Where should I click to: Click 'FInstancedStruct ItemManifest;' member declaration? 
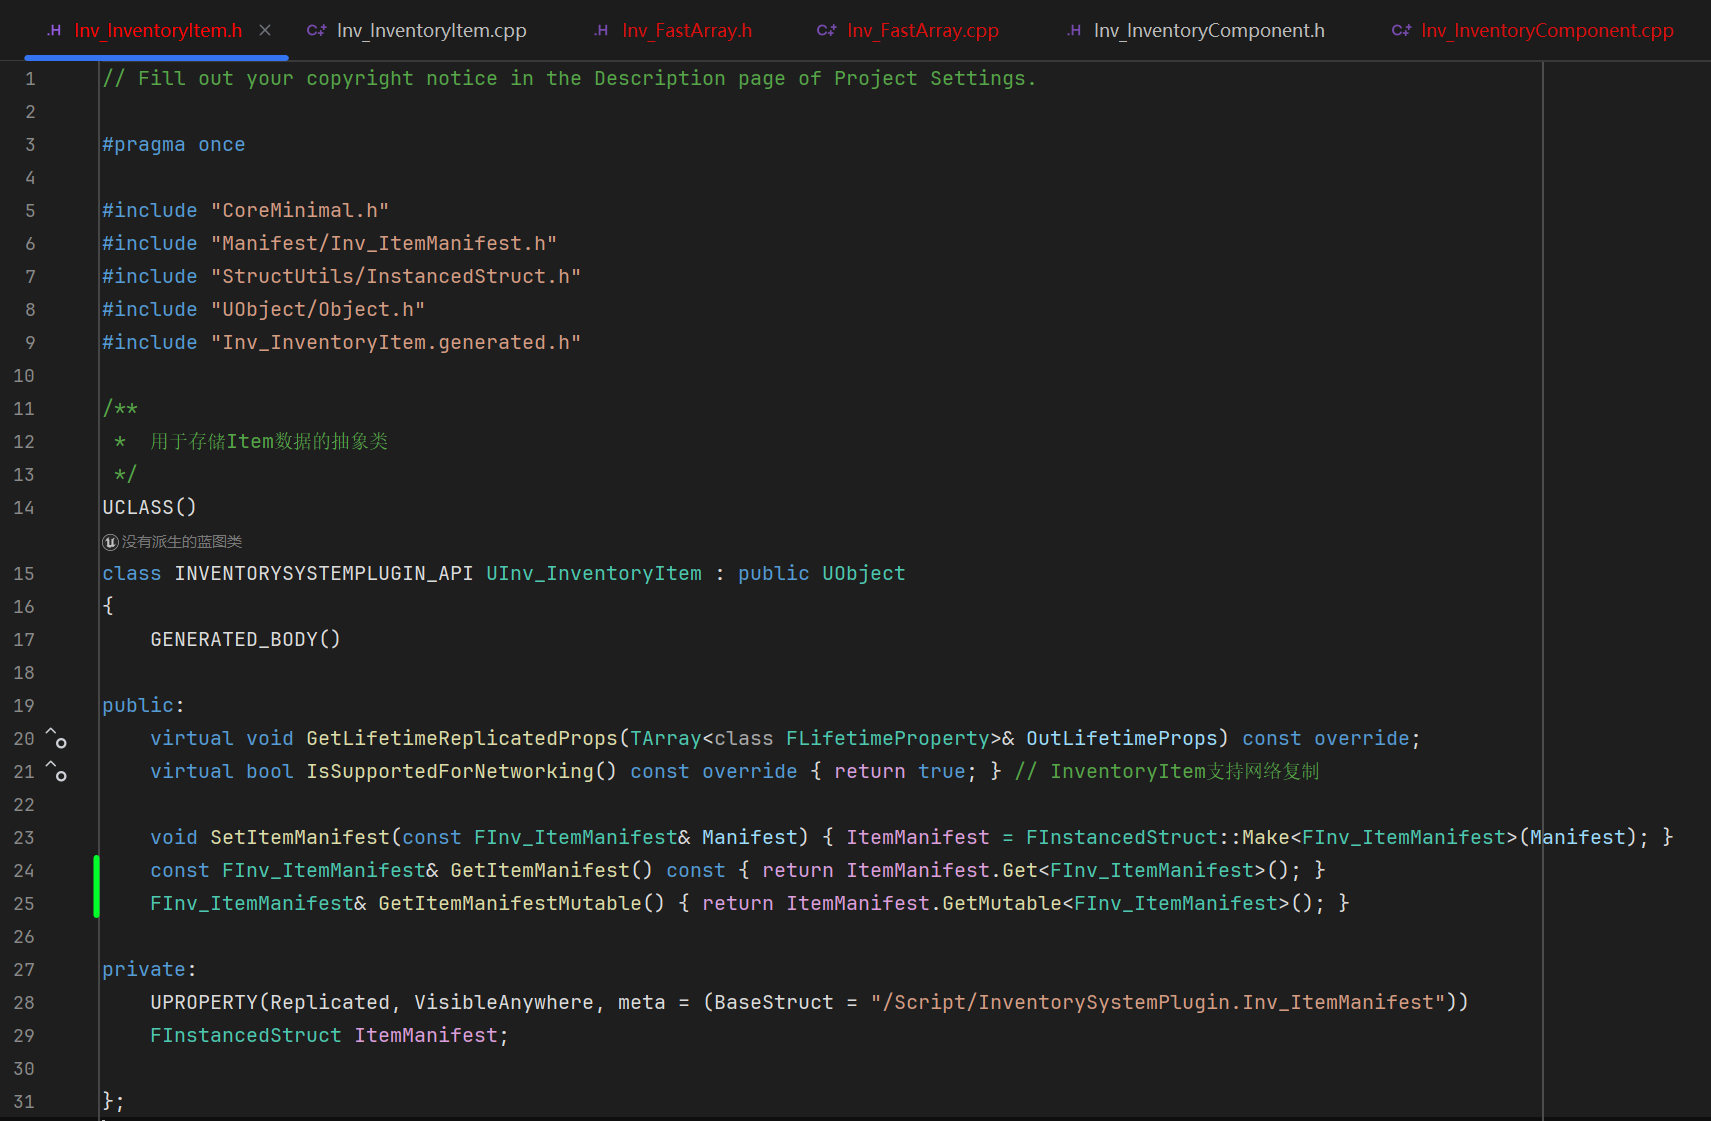330,1036
